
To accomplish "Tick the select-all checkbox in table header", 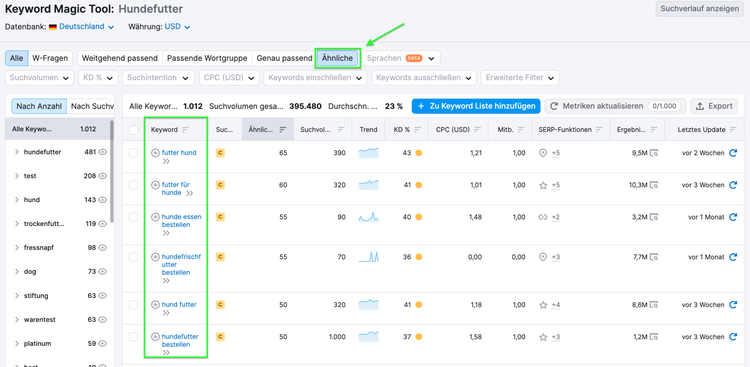I will [x=134, y=130].
